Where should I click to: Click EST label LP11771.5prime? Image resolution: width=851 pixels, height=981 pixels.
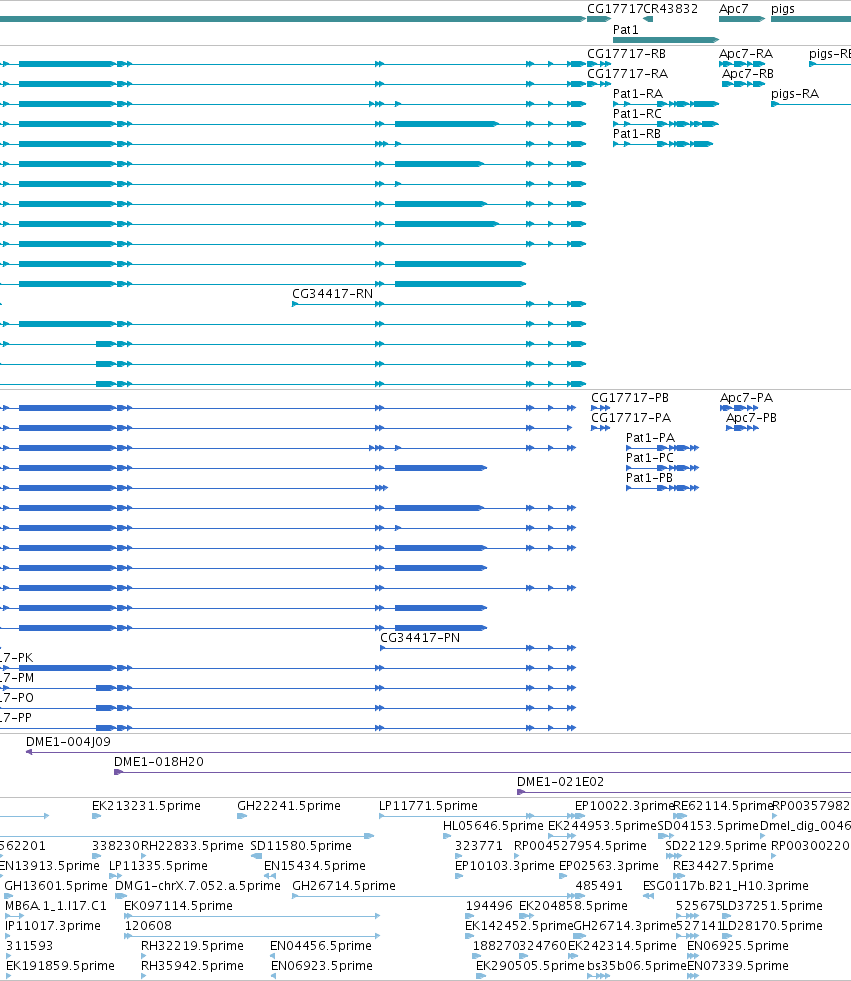pyautogui.click(x=428, y=806)
